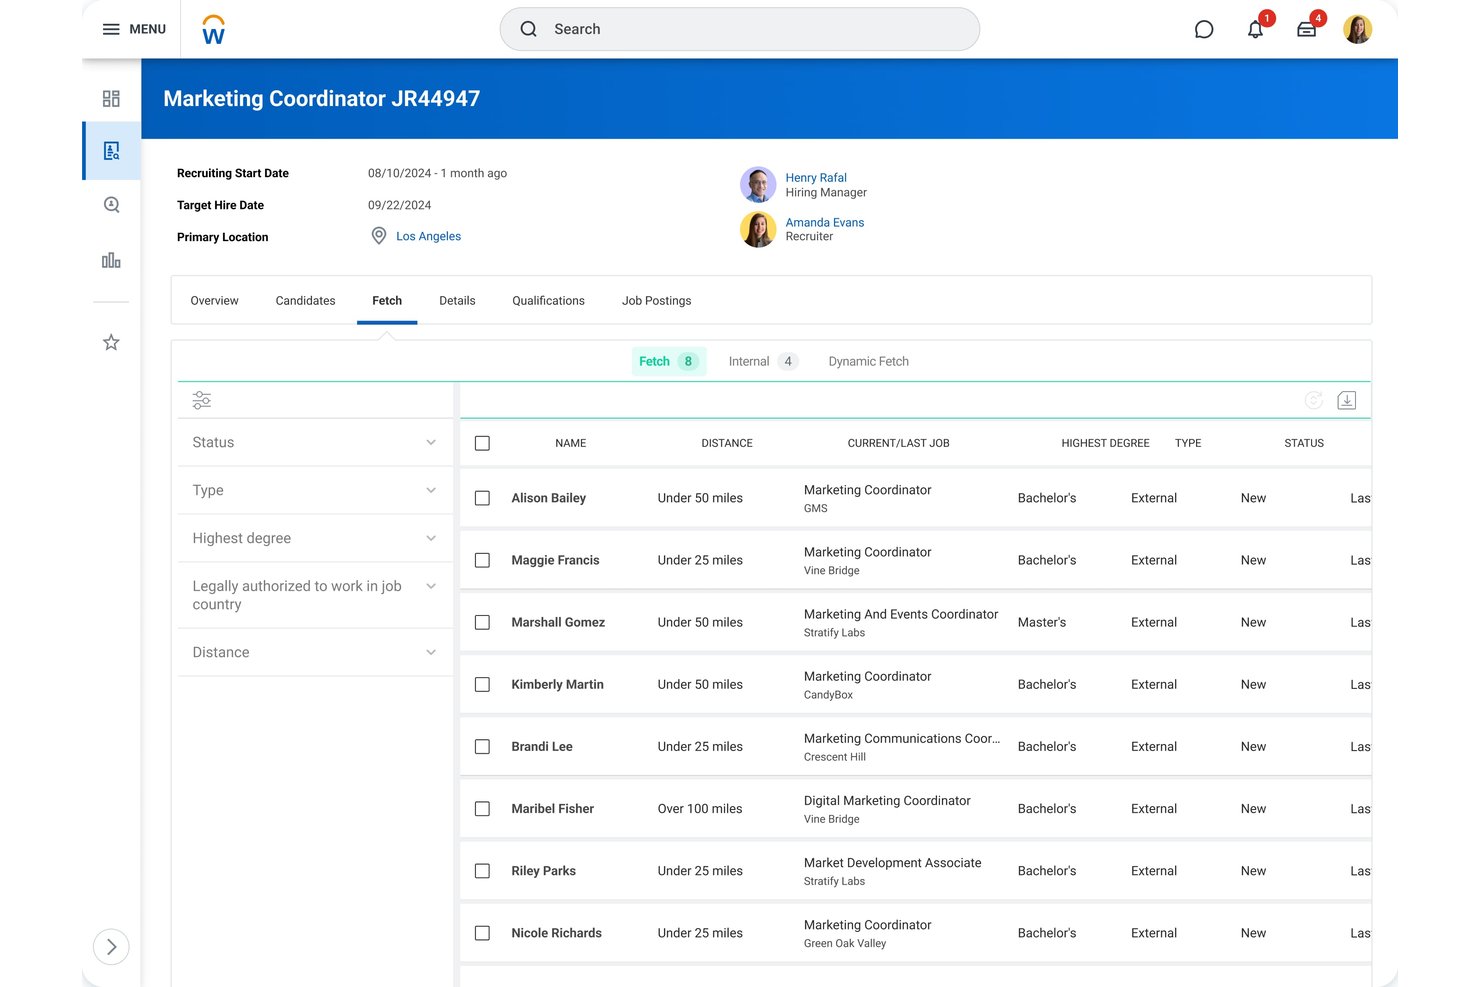1480x987 pixels.
Task: Open candidate Brandi Lee
Action: pyautogui.click(x=542, y=747)
